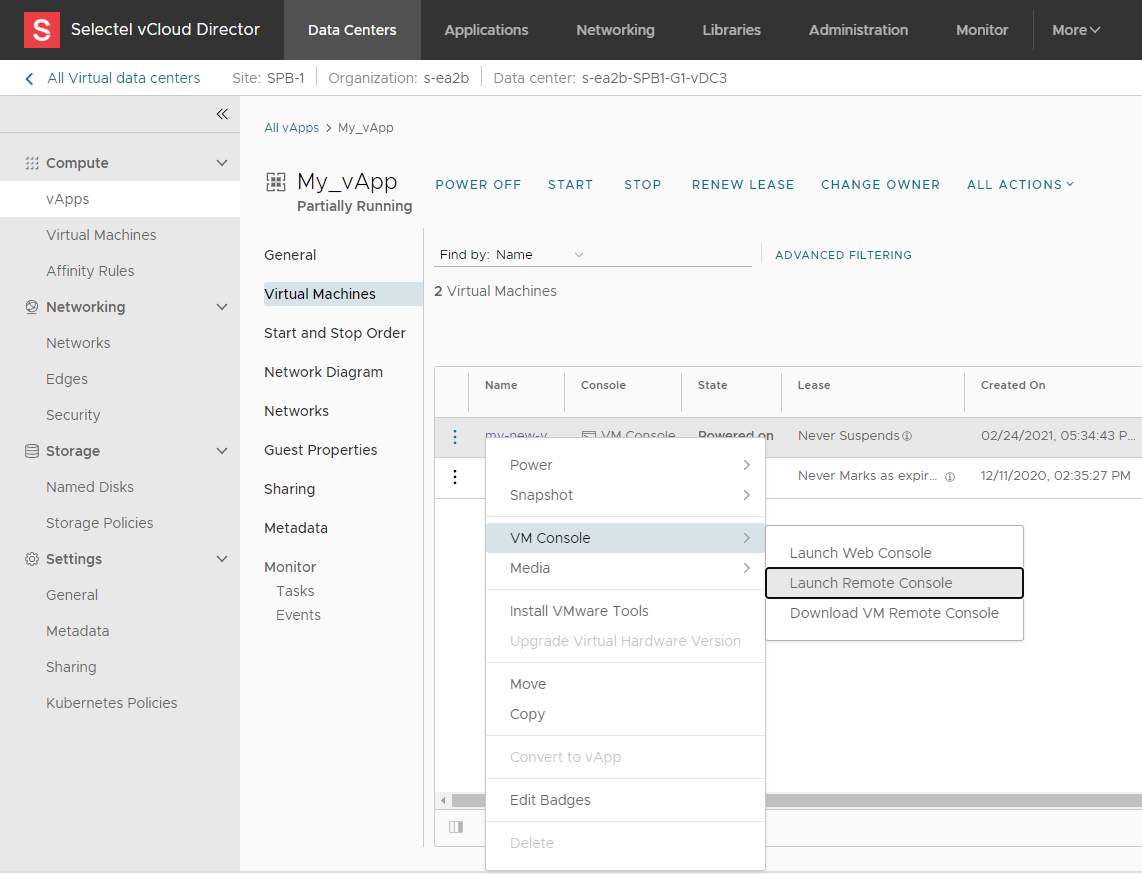The height and width of the screenshot is (874, 1142).
Task: Choose Launch Remote Console
Action: pyautogui.click(x=894, y=583)
